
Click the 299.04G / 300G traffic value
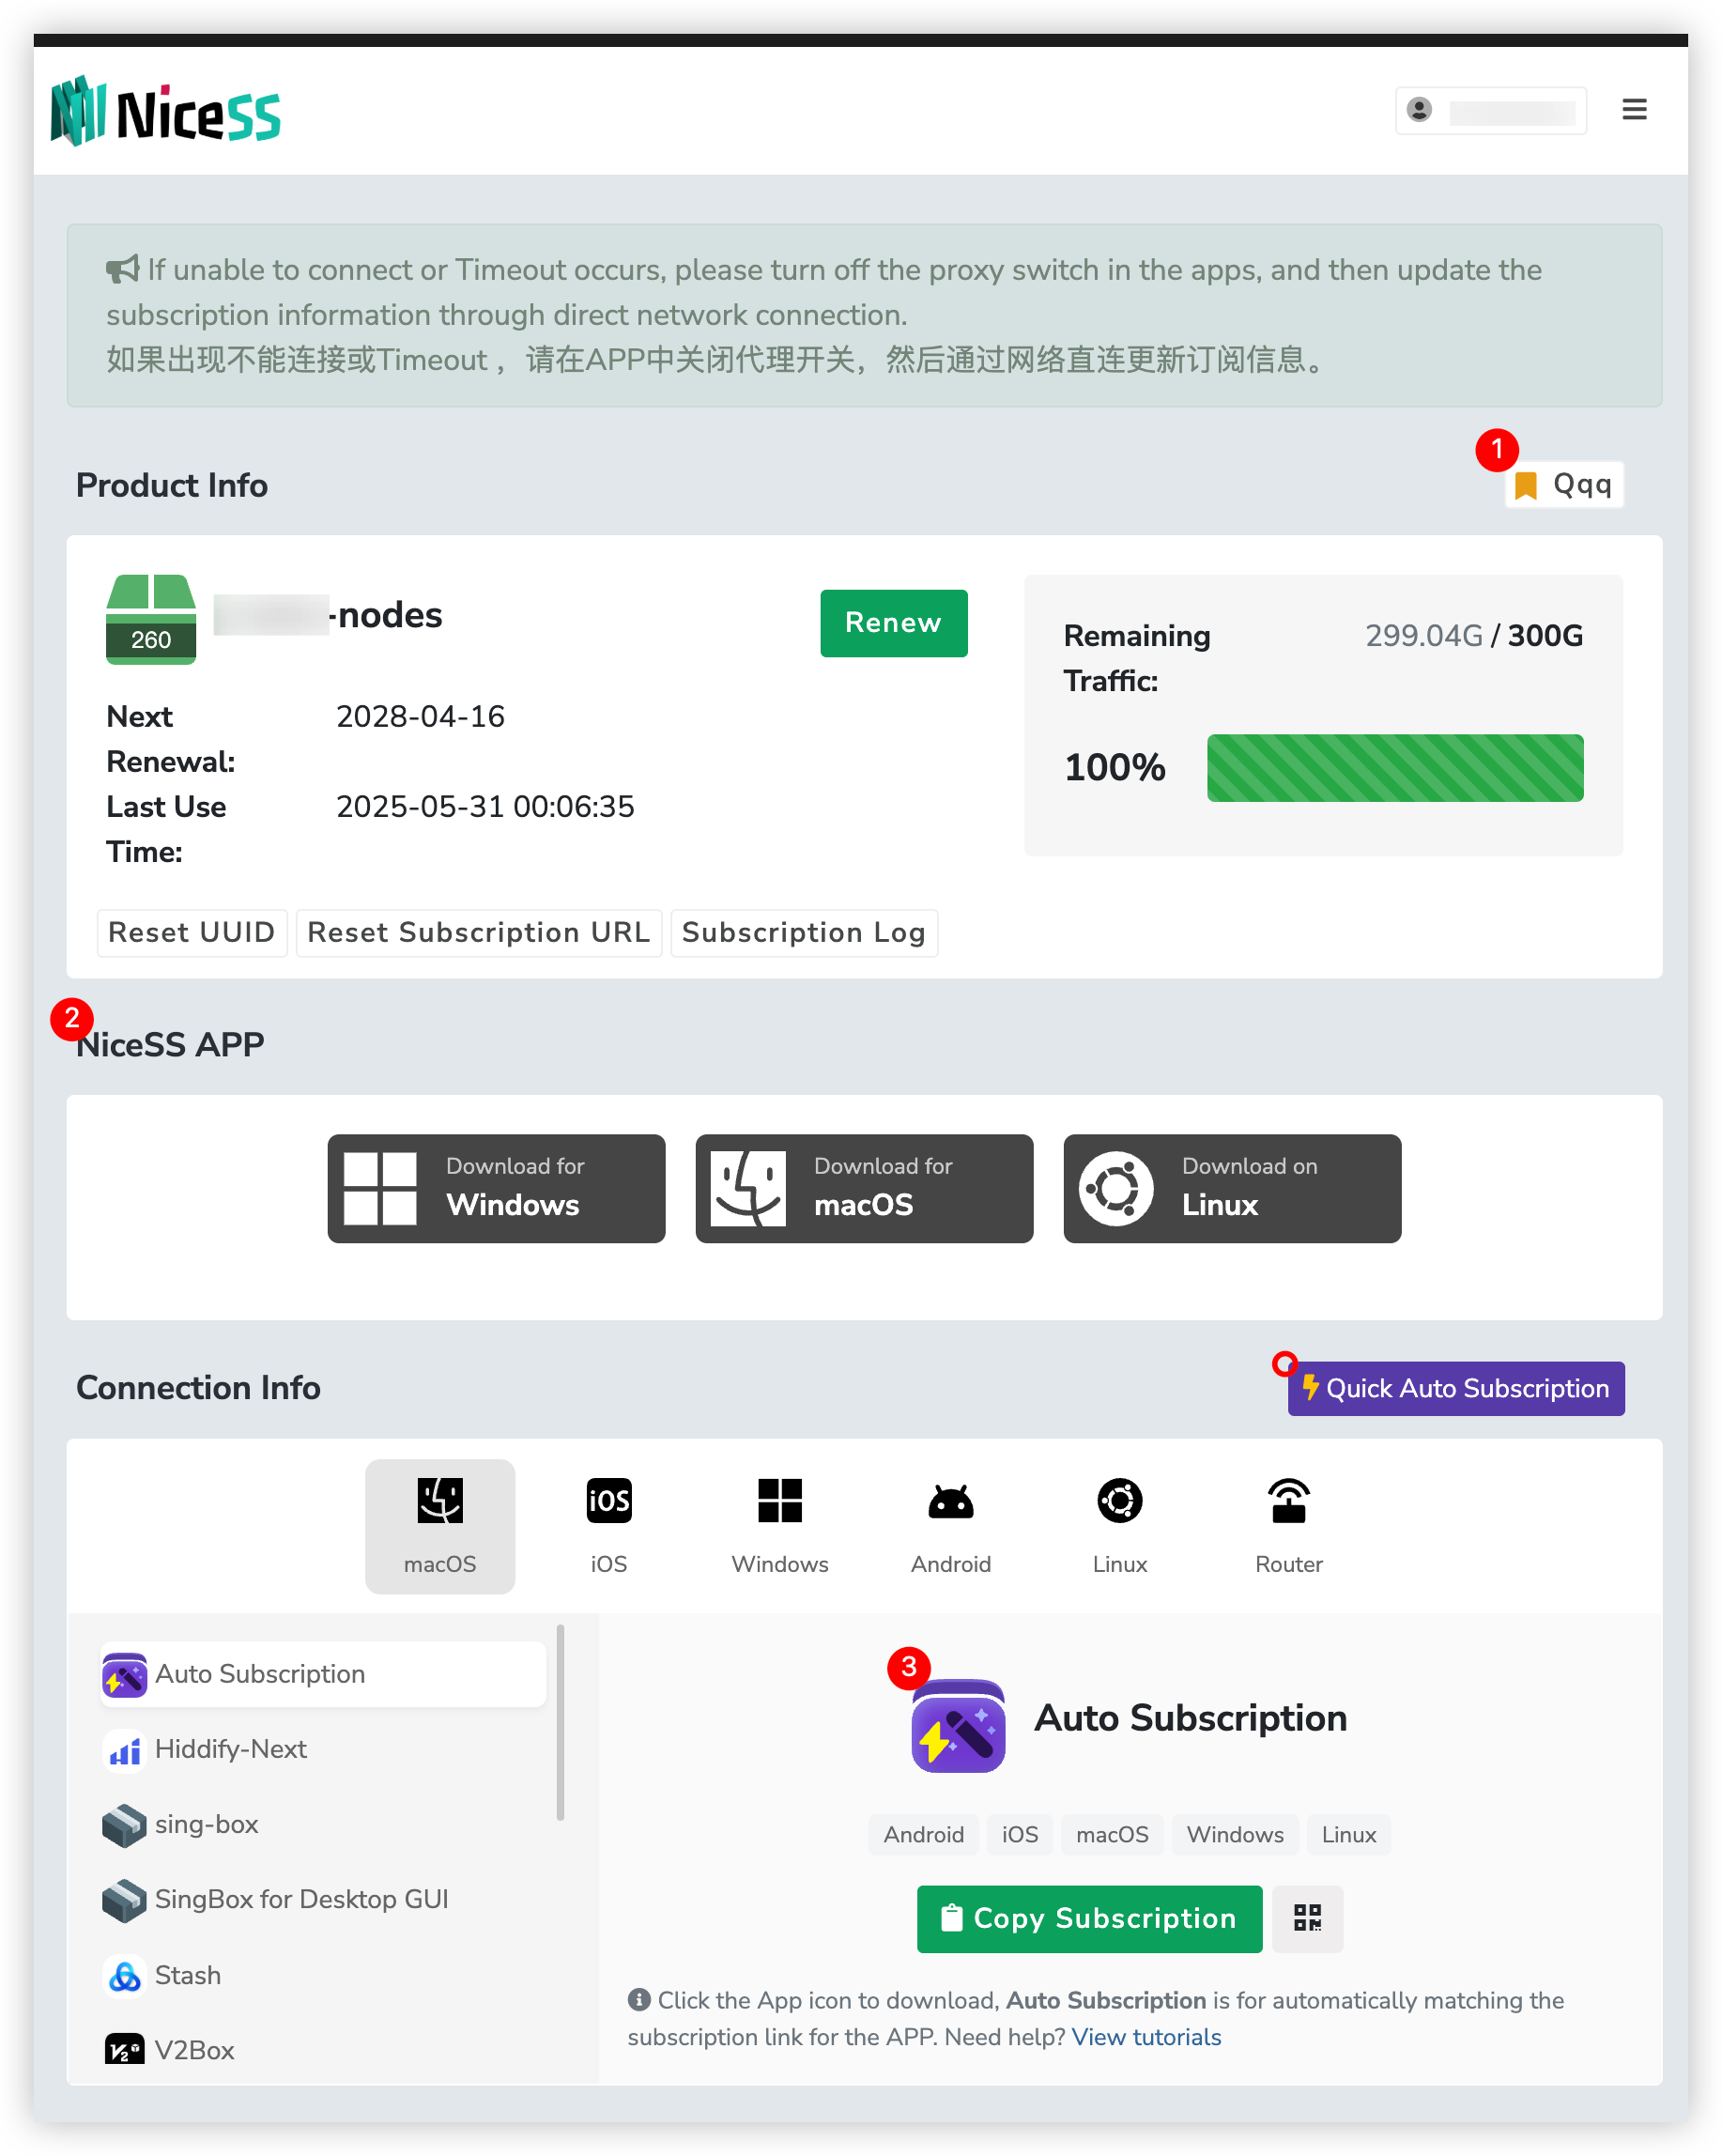click(1474, 636)
